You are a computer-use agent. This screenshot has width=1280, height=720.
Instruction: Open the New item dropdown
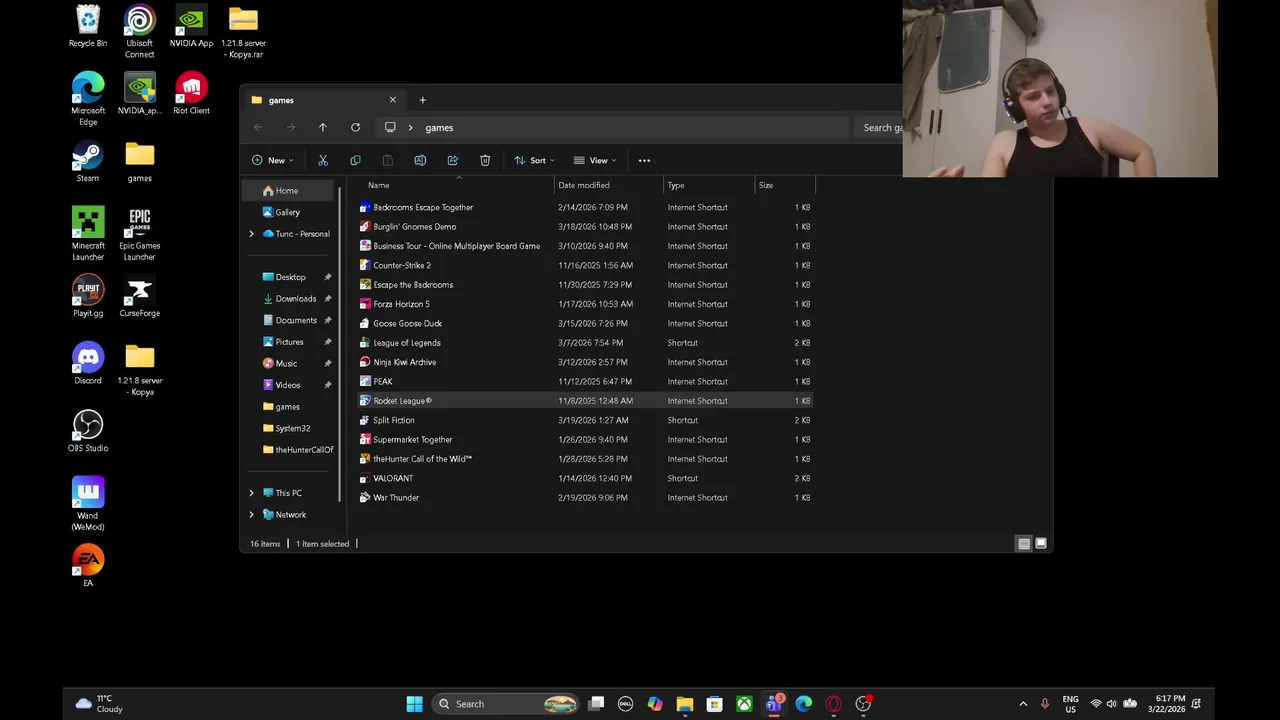[x=273, y=160]
